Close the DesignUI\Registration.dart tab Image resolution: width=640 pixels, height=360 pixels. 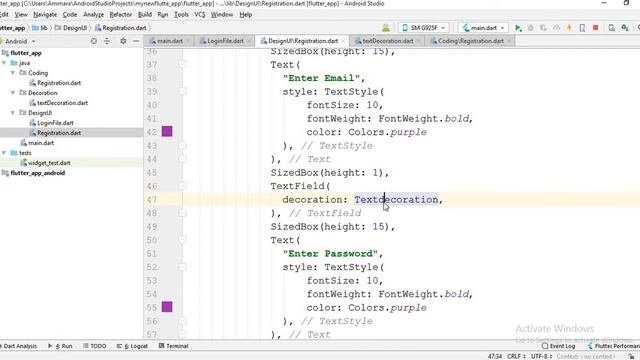tap(343, 41)
